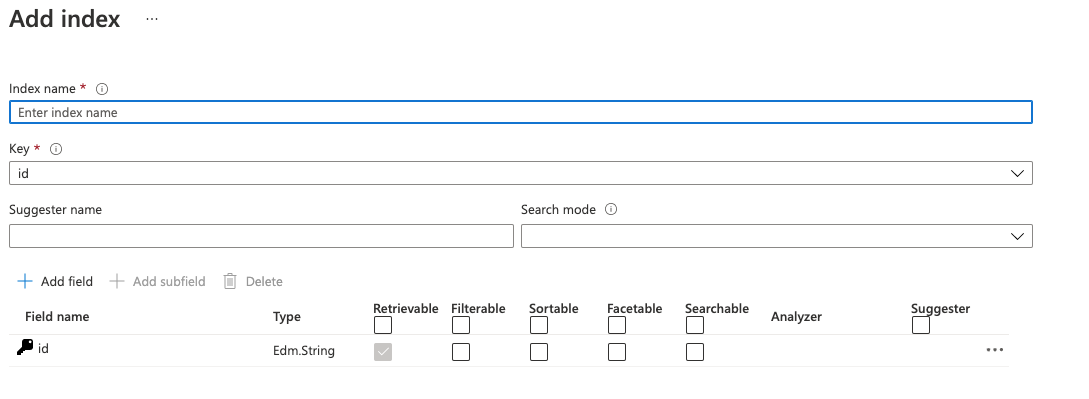Click the Search mode info icon

click(611, 210)
